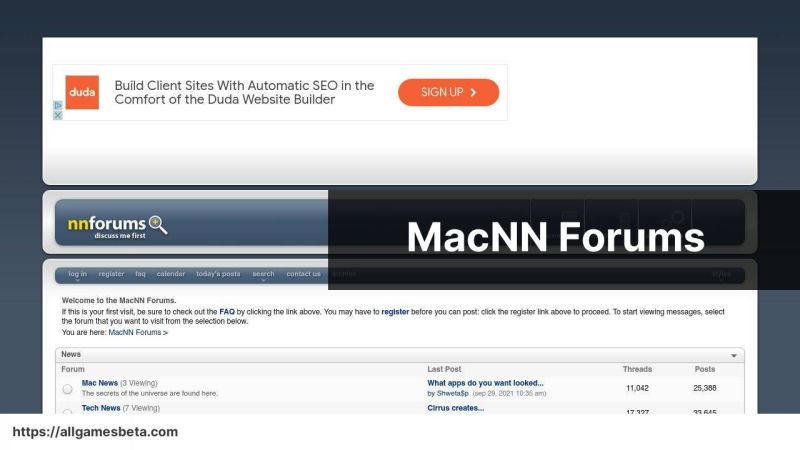800x450 pixels.
Task: Click the magnifier icon beside nnforums logo
Action: (x=158, y=224)
